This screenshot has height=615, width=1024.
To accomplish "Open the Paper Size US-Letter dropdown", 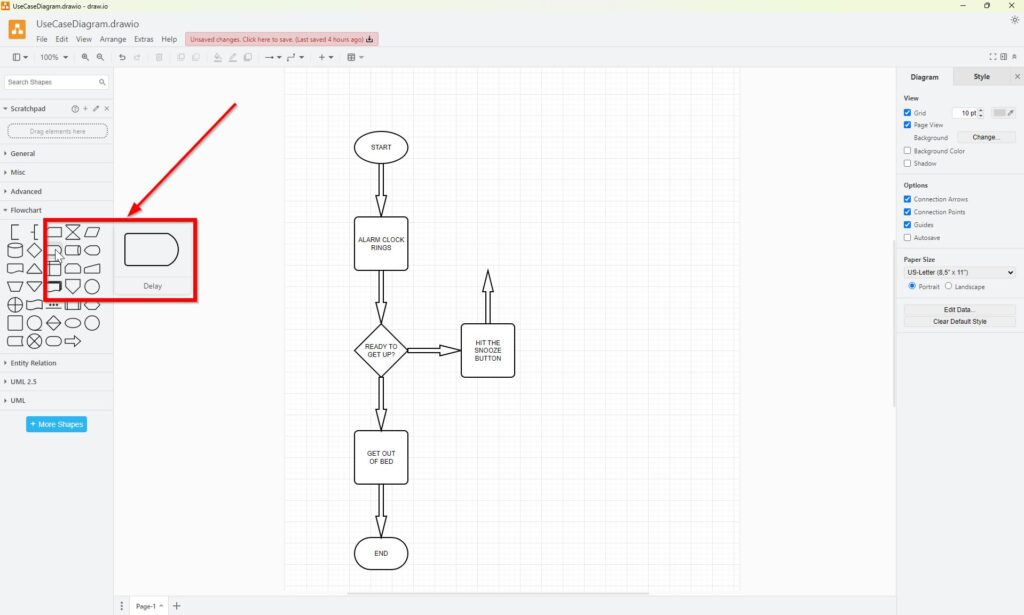I will [x=959, y=272].
